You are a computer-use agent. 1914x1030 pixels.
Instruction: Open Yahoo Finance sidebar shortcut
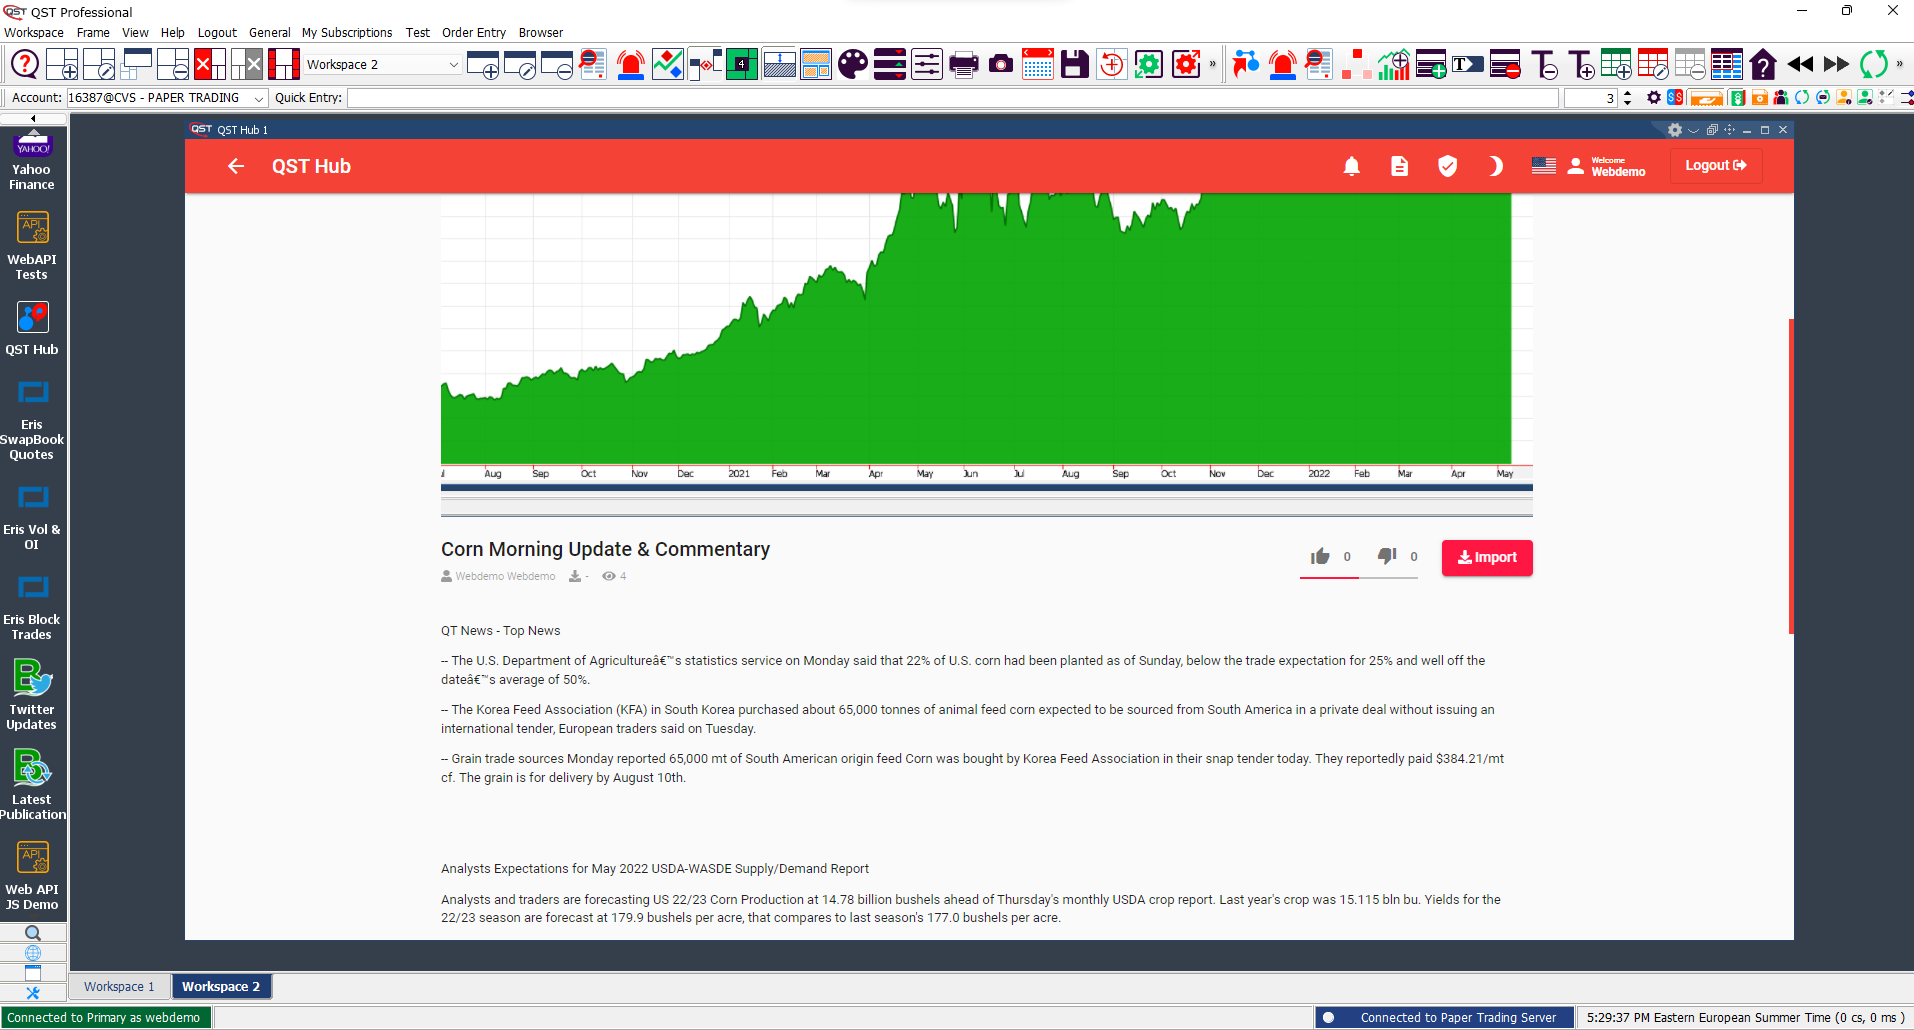pyautogui.click(x=32, y=161)
